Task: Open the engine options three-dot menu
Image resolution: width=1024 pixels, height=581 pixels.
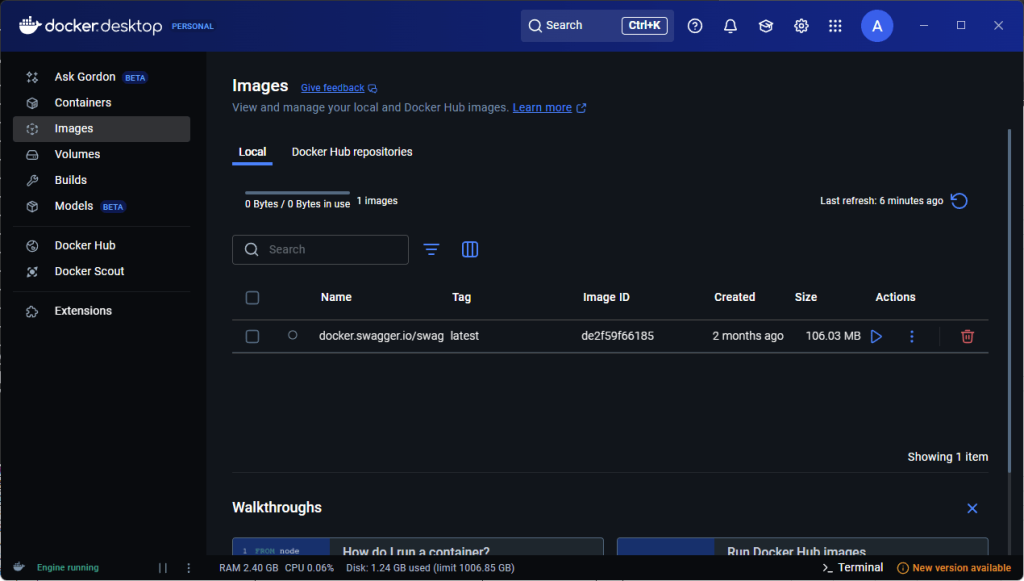Action: pos(189,568)
